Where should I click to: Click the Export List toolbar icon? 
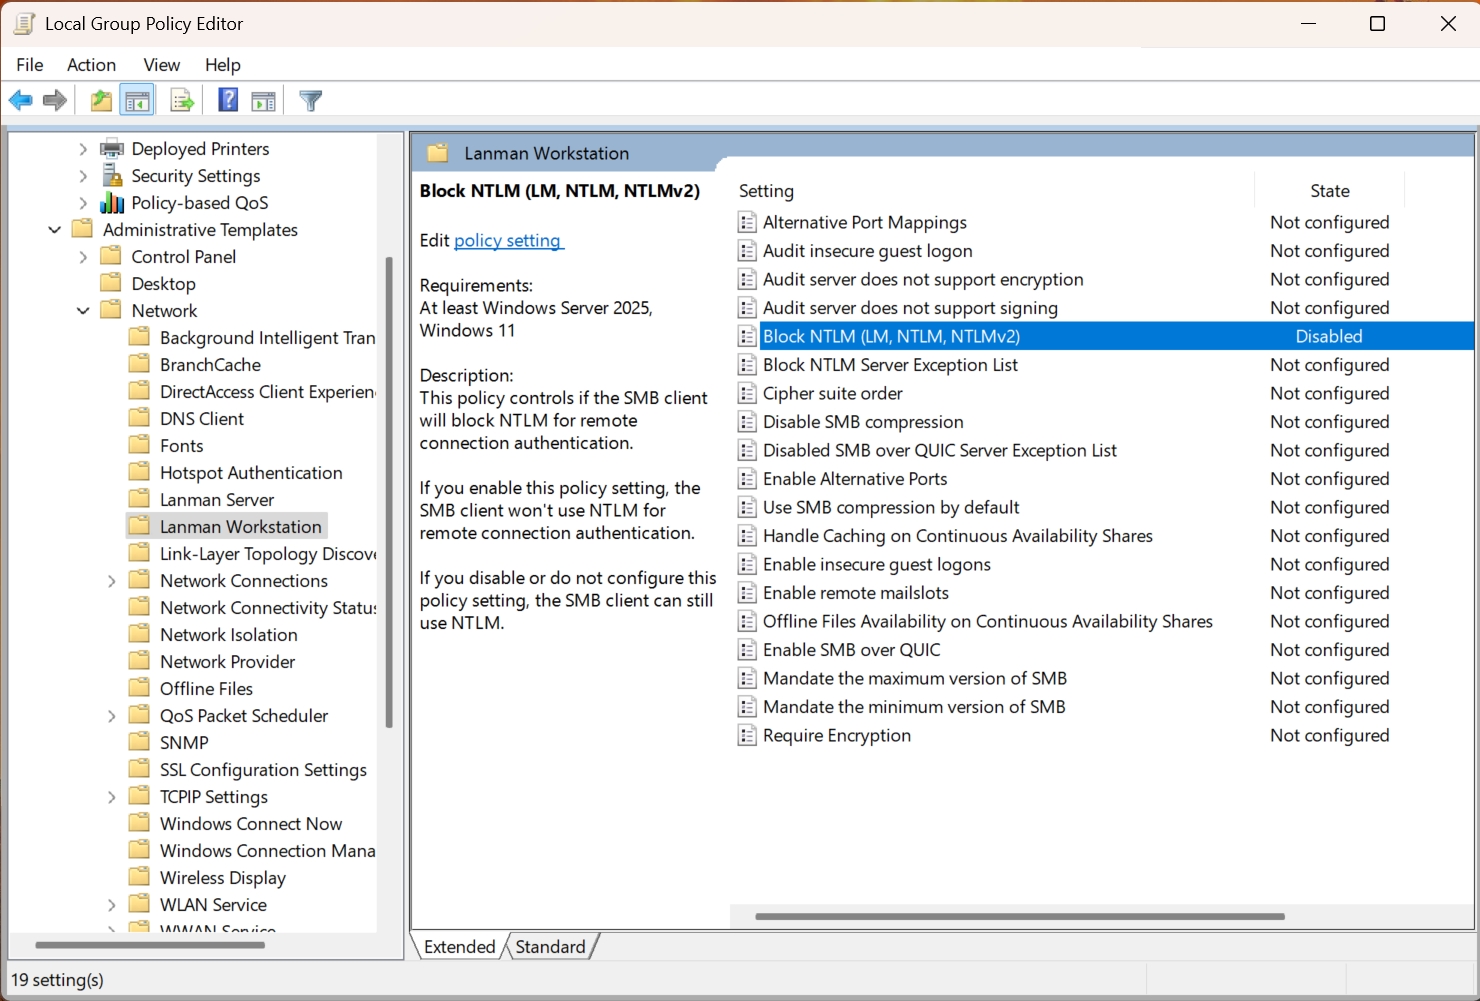[x=182, y=100]
